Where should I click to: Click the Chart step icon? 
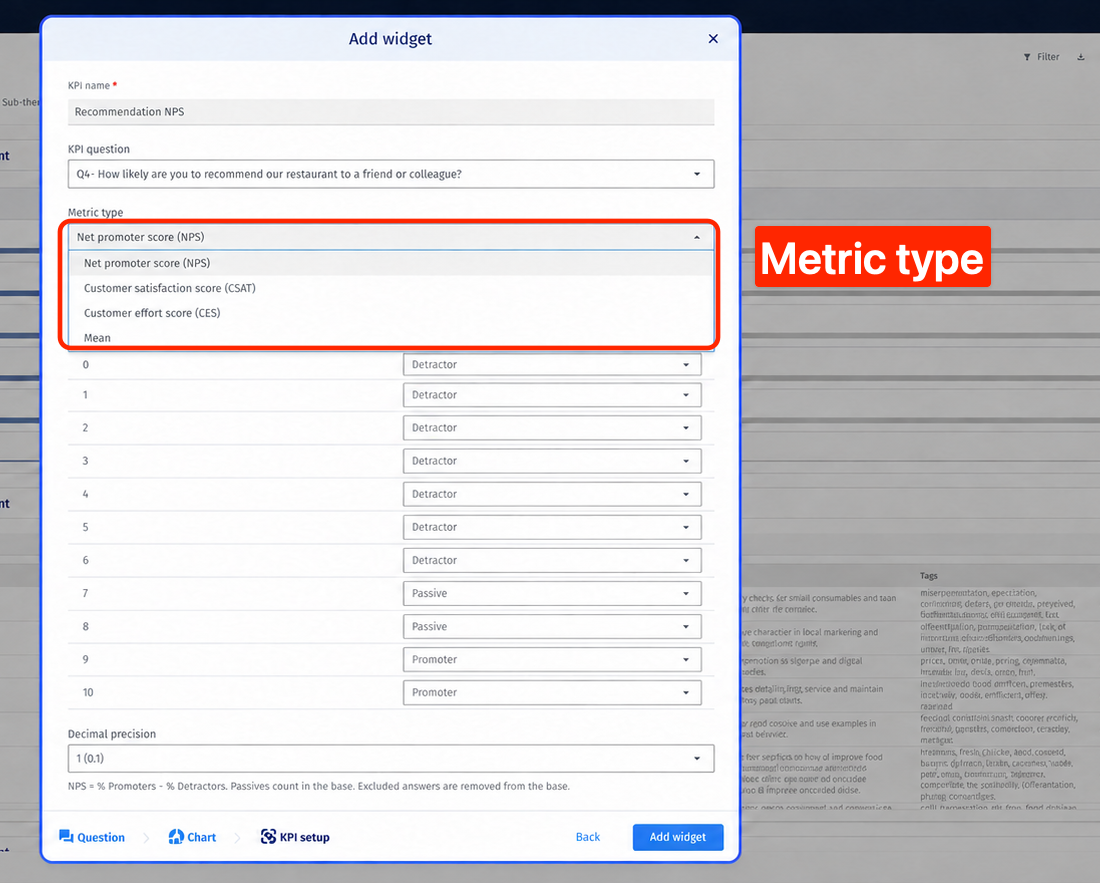[x=176, y=836]
